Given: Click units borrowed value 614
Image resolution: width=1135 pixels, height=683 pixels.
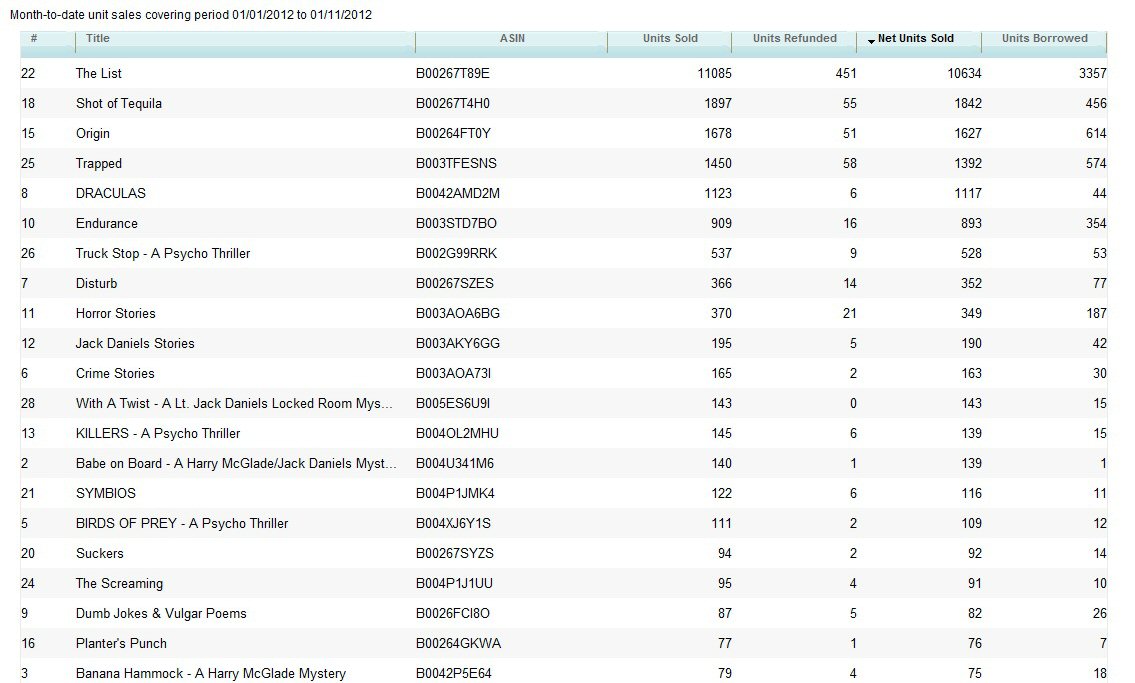Looking at the screenshot, I should [x=1096, y=134].
